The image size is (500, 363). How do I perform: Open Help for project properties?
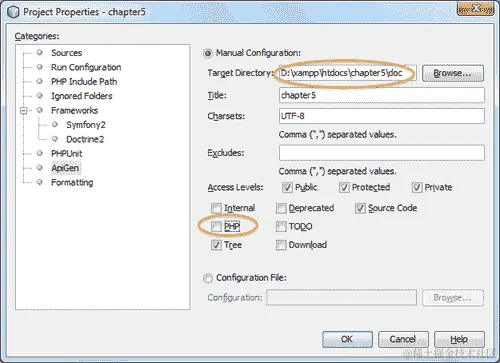(459, 339)
